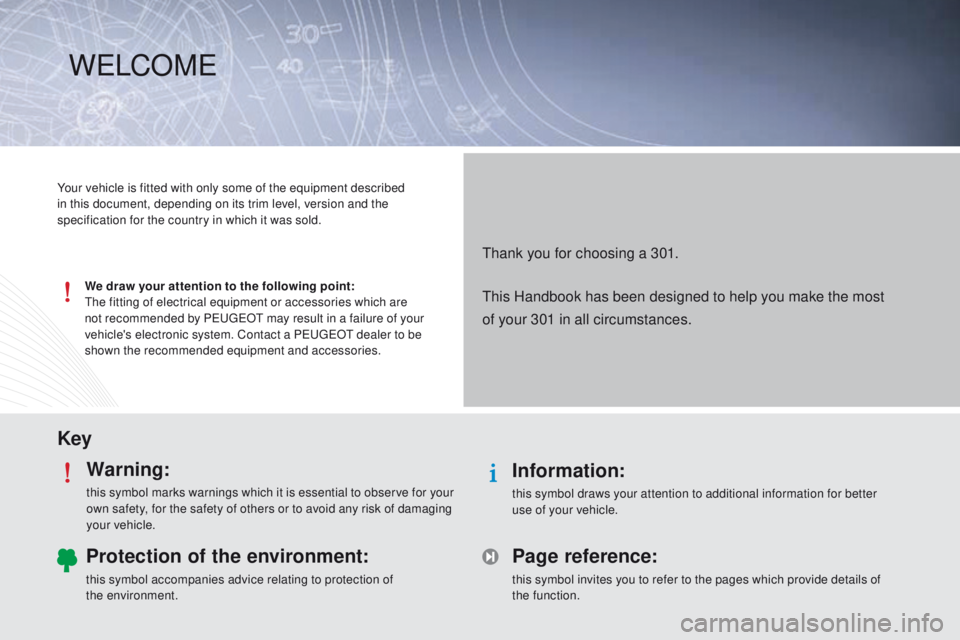960x640 pixels.
Task: Click the description starting "this symbol draws your attention"
Action: pos(694,502)
